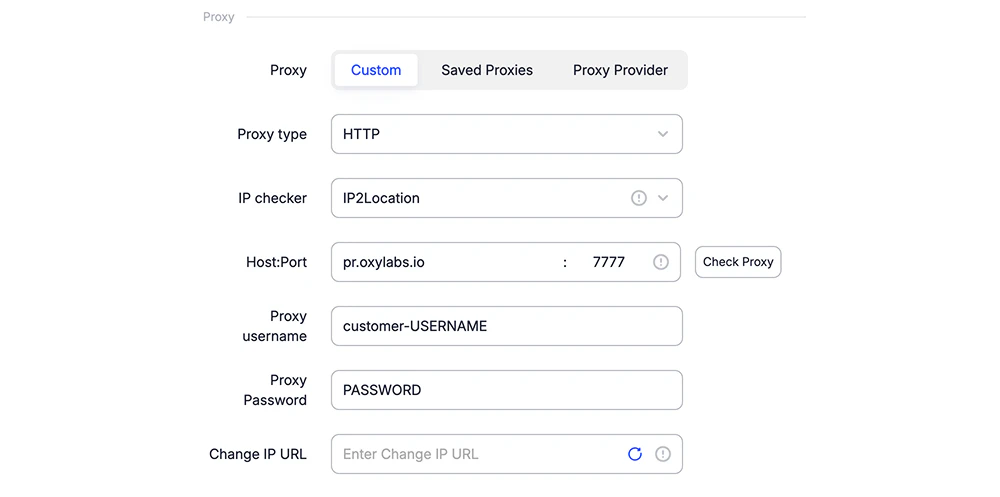
Task: Switch to the Saved Proxies tab
Action: coord(487,70)
